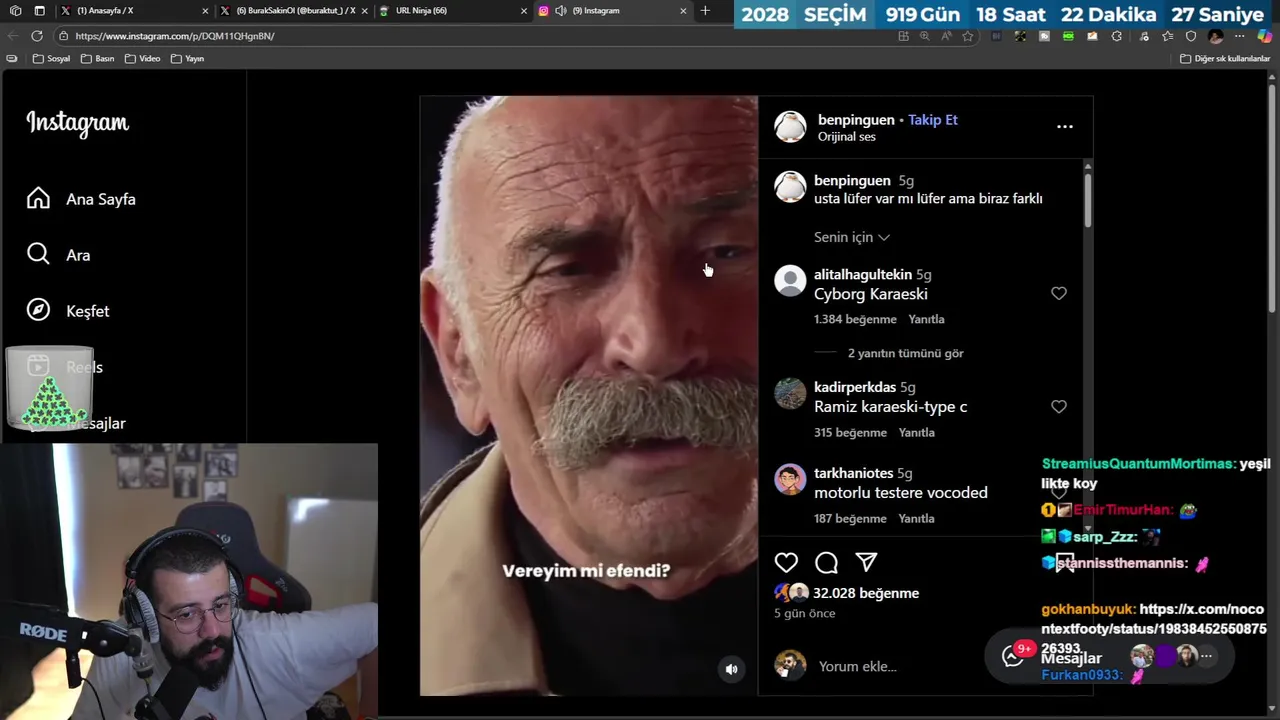1280x720 pixels.
Task: Reload the page with refresh button
Action: pyautogui.click(x=37, y=36)
